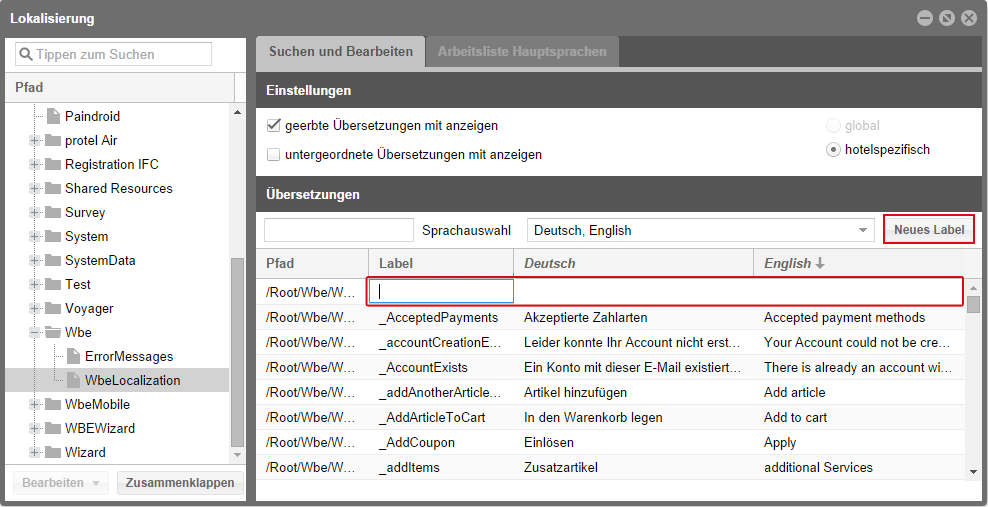The width and height of the screenshot is (988, 507).
Task: Click the Paindroid document icon
Action: pos(54,117)
